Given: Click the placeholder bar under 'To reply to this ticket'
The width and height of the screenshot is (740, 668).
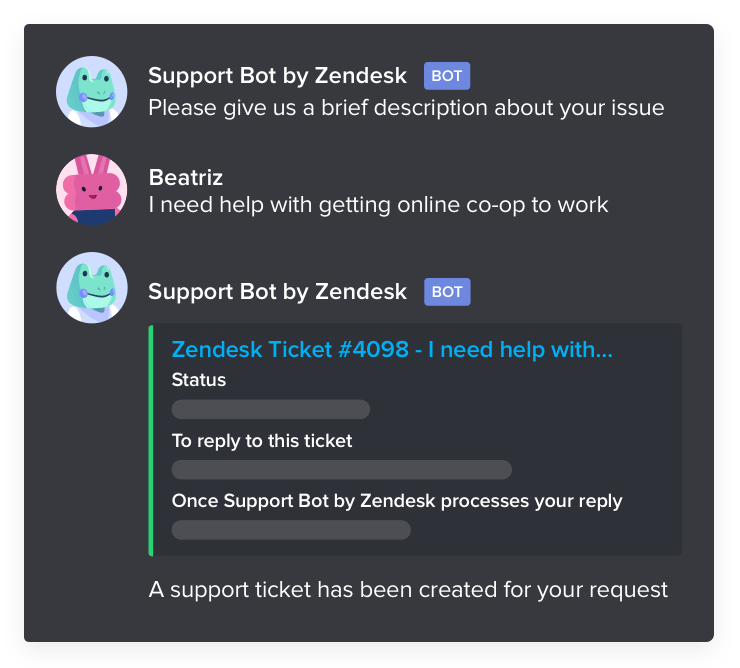Looking at the screenshot, I should (x=342, y=470).
